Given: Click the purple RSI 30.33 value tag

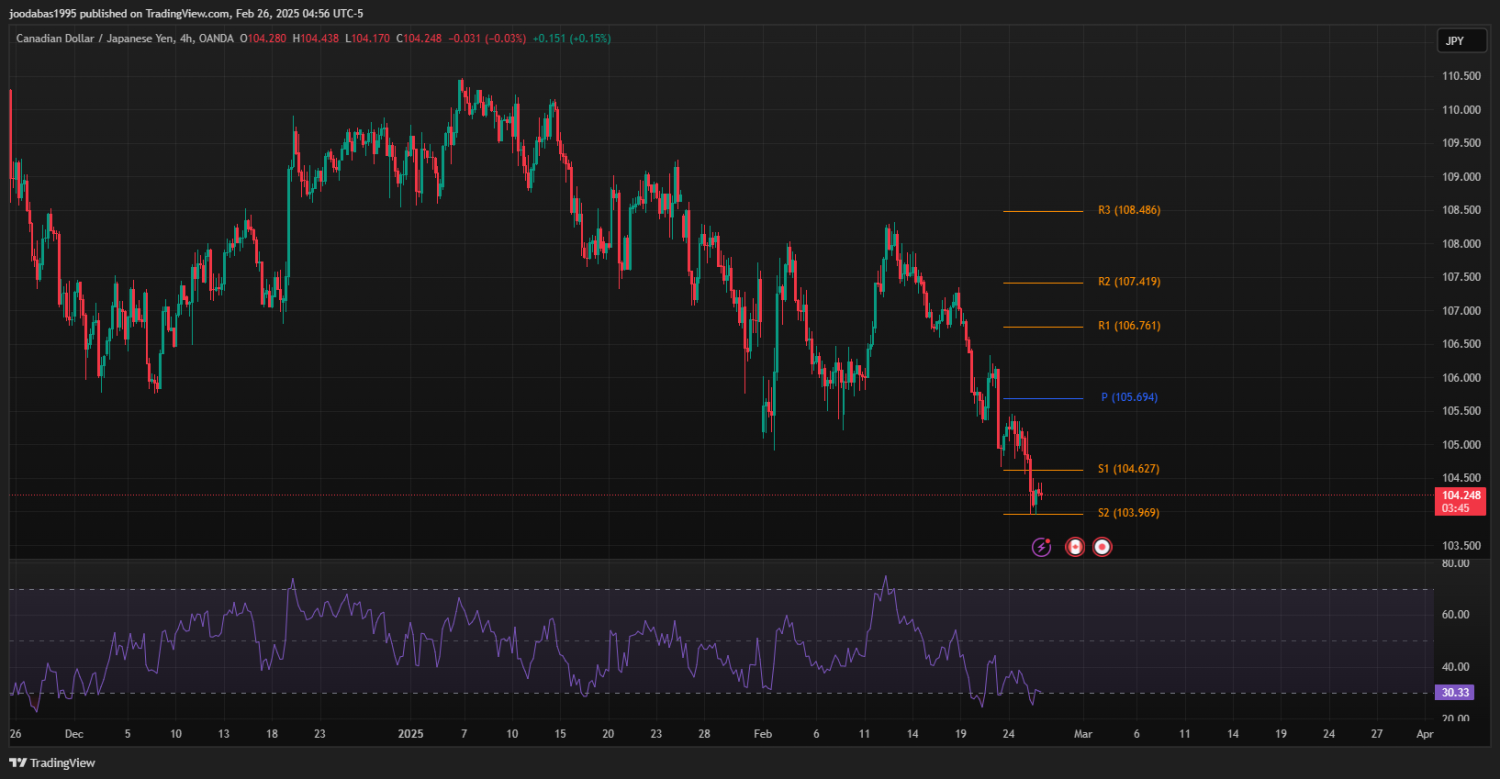Looking at the screenshot, I should click(x=1453, y=692).
